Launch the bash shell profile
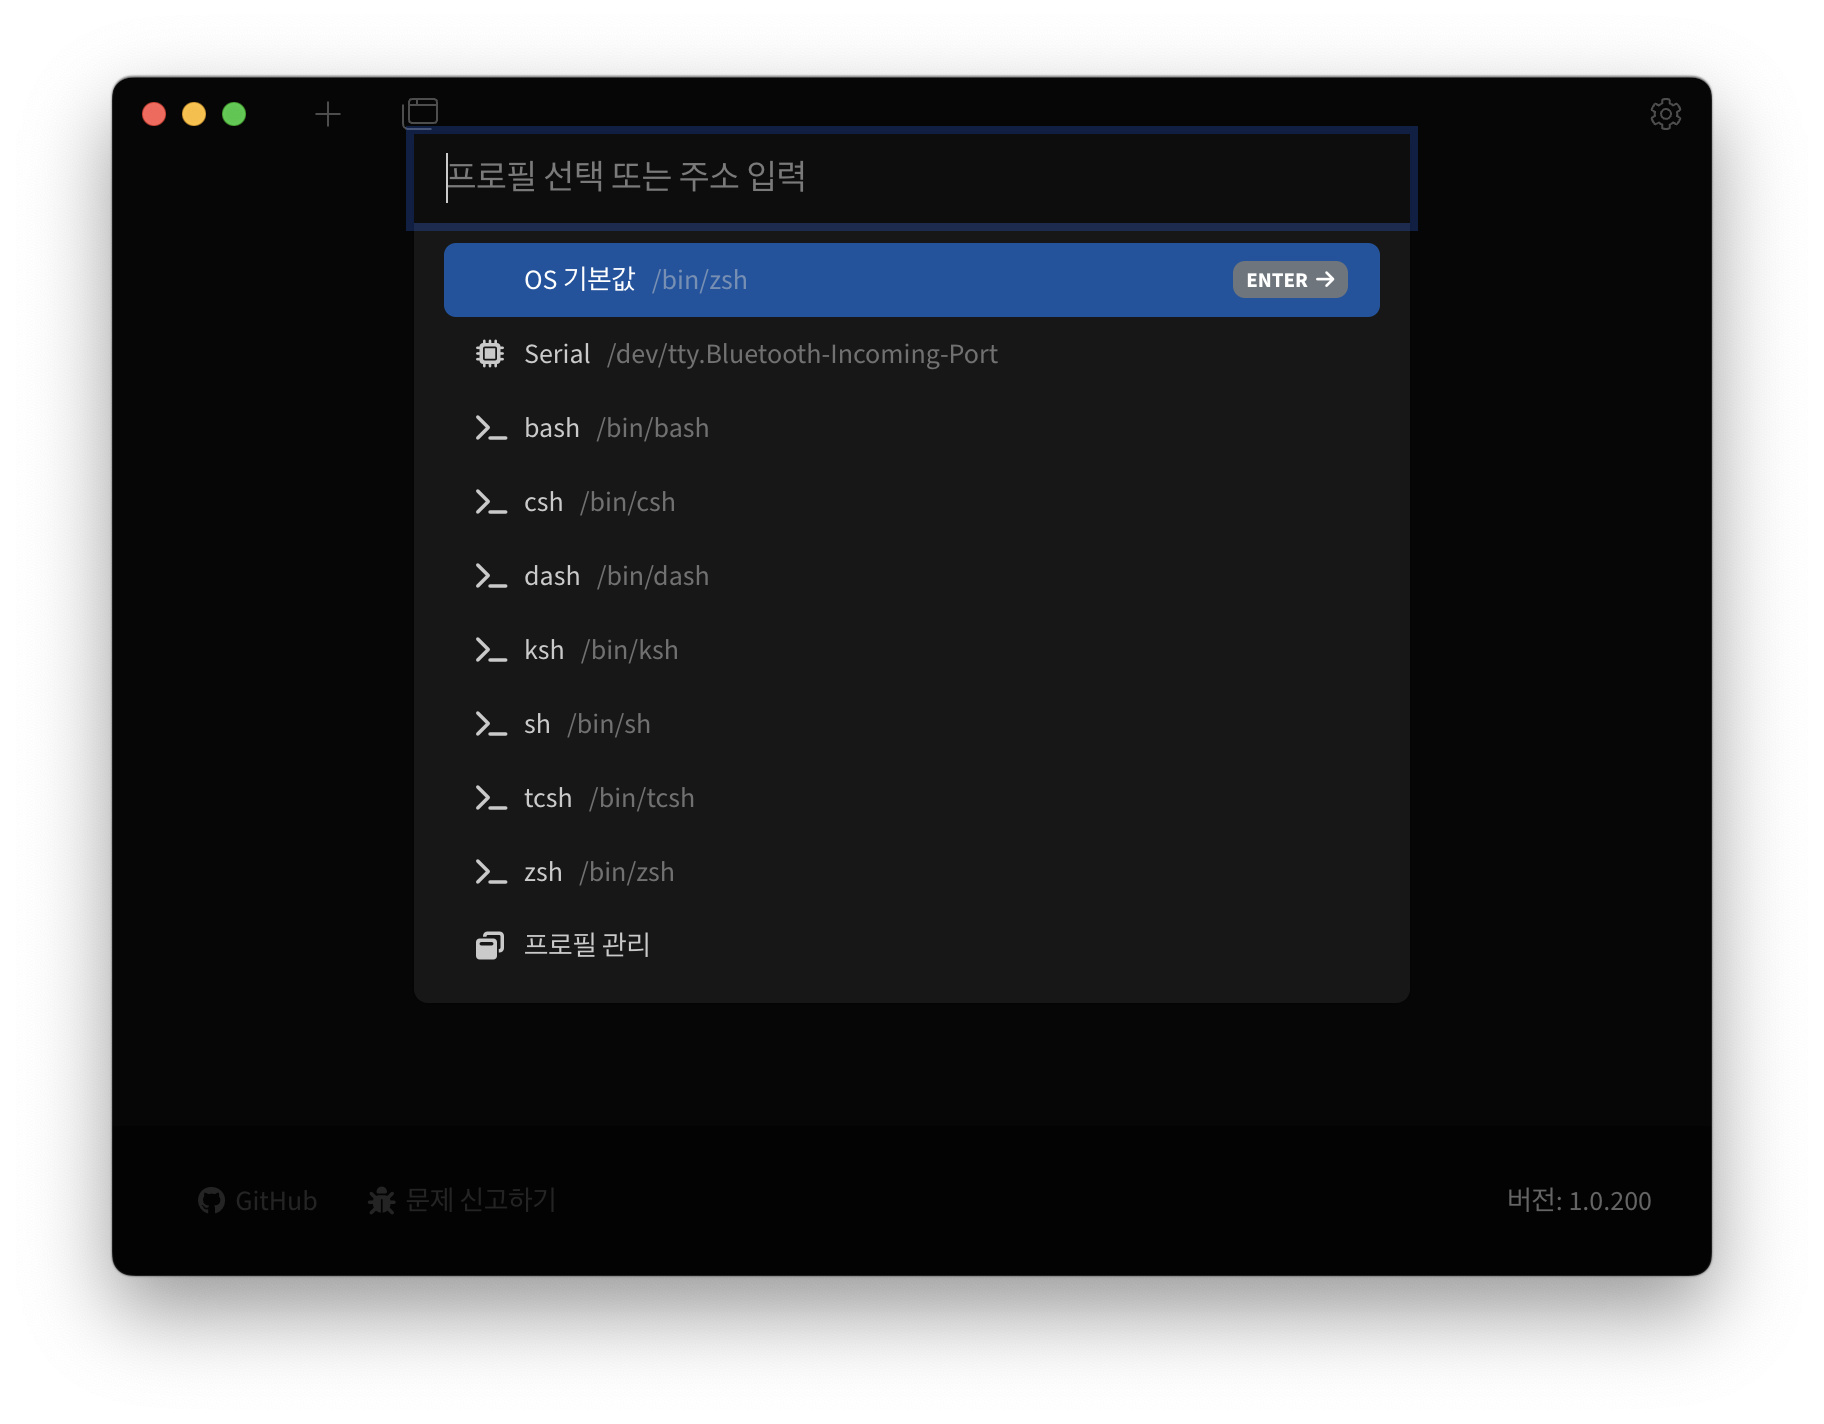Image resolution: width=1824 pixels, height=1424 pixels. click(911, 428)
